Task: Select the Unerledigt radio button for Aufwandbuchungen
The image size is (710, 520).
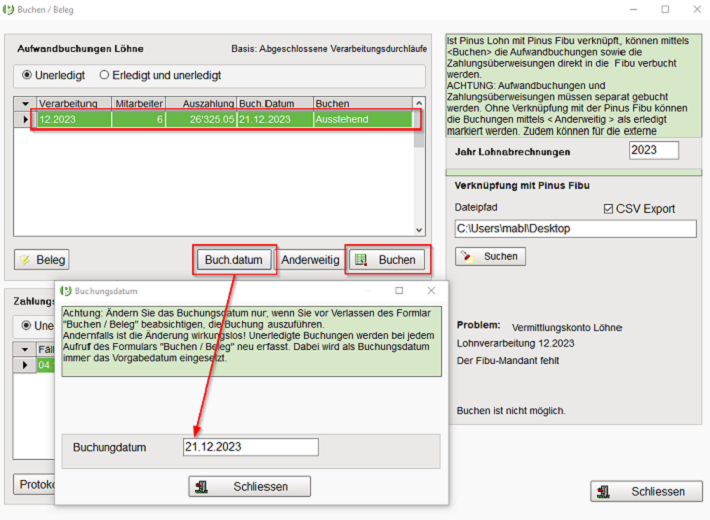Action: [x=27, y=75]
